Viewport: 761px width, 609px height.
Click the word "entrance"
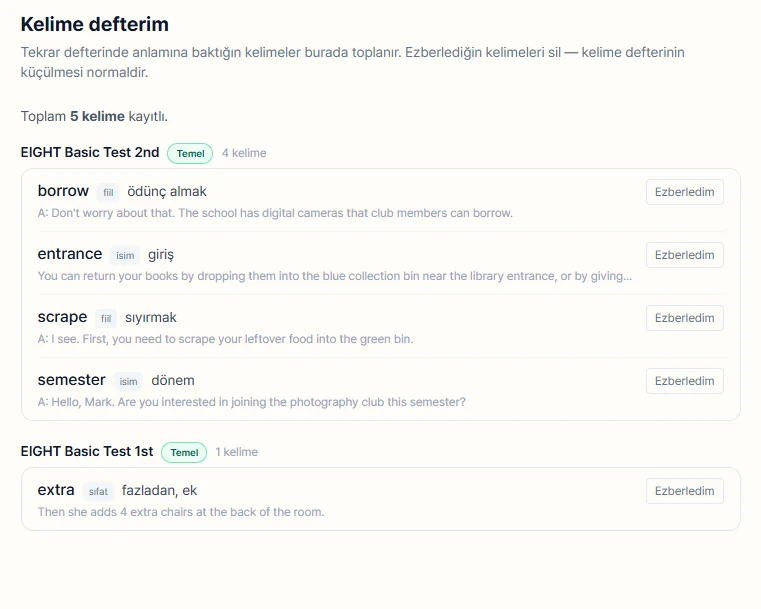pyautogui.click(x=70, y=254)
